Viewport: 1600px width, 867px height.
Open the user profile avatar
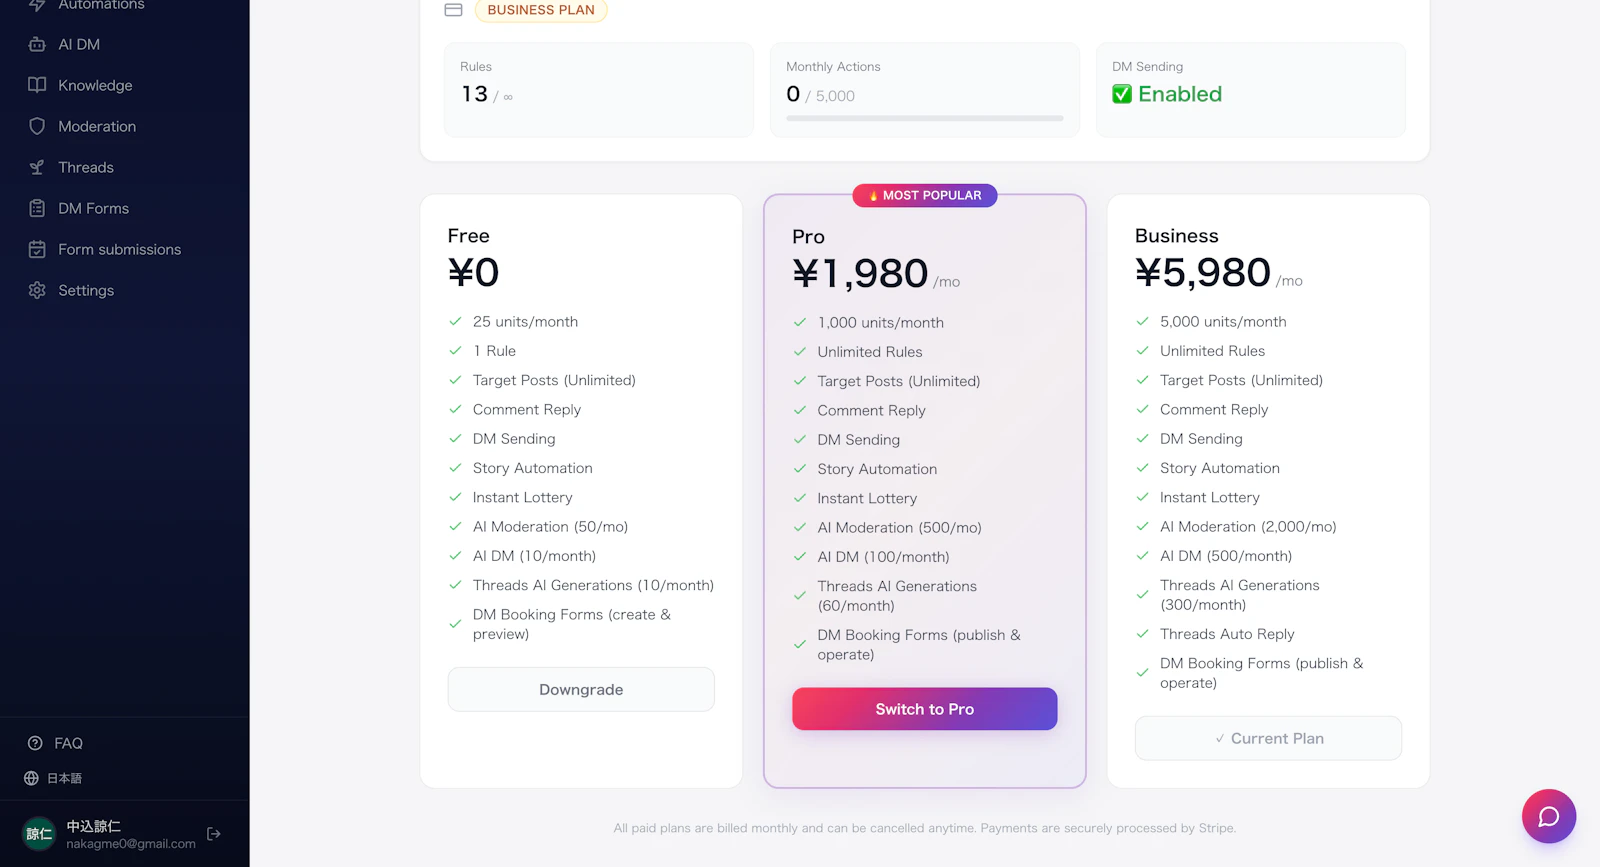pos(39,834)
